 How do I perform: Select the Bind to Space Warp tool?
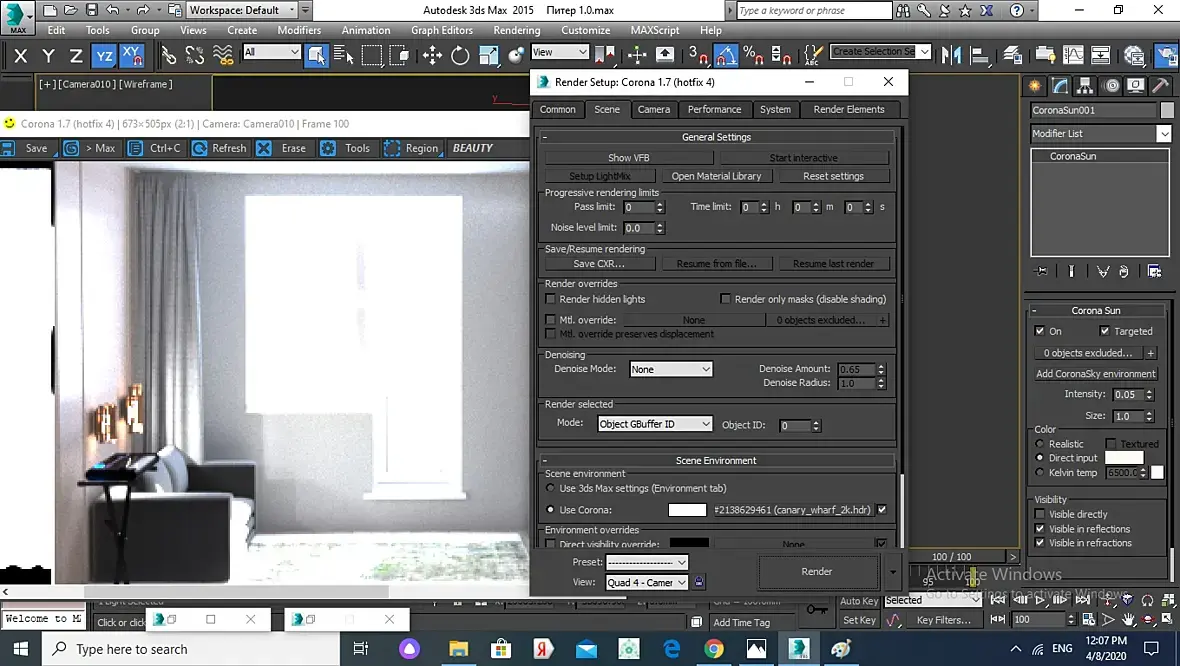(223, 55)
